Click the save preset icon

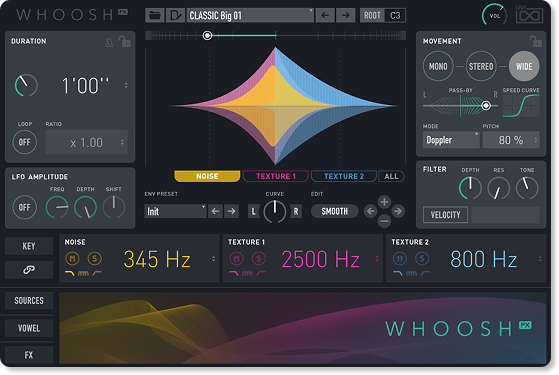[175, 15]
